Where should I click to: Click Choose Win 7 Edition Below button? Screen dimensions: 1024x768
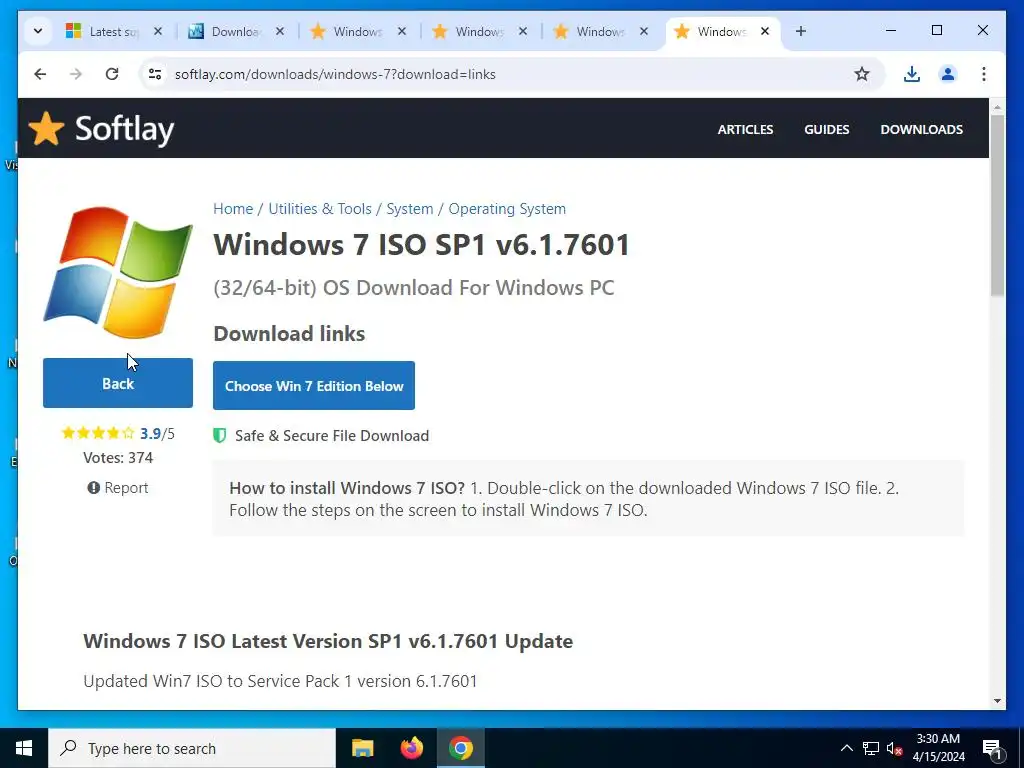314,386
